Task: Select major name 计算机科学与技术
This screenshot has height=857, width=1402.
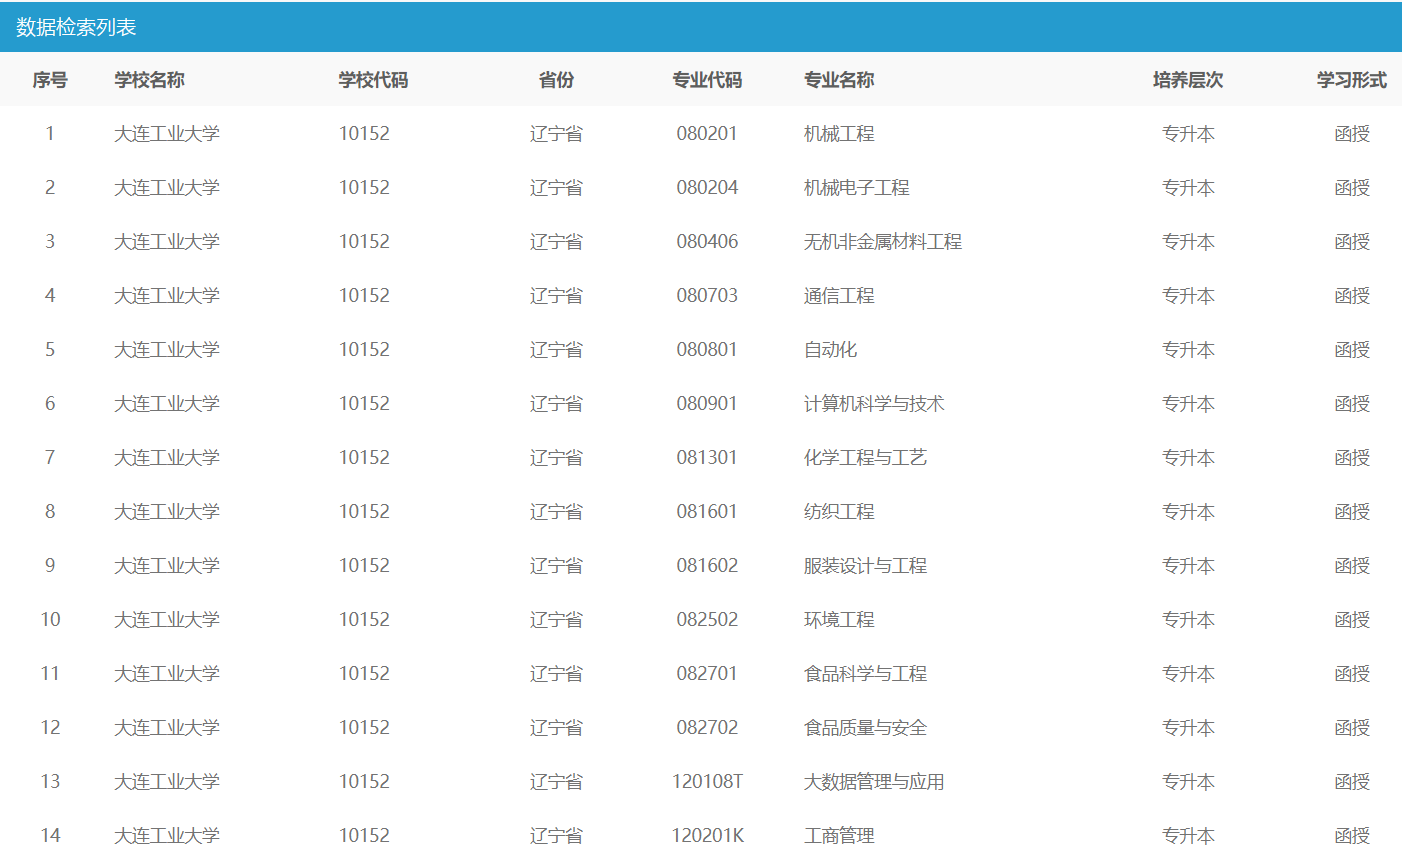Action: pos(874,404)
